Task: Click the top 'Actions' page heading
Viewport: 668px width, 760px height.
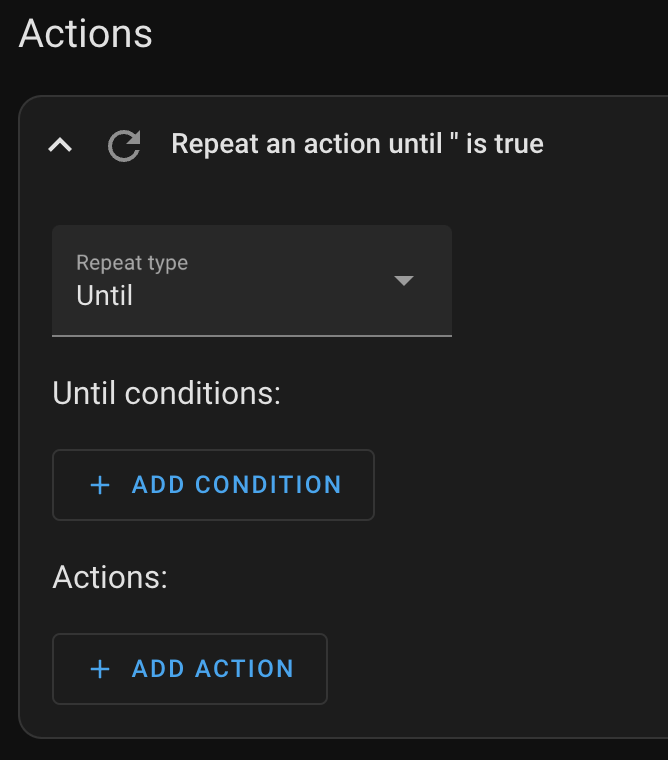Action: 85,33
